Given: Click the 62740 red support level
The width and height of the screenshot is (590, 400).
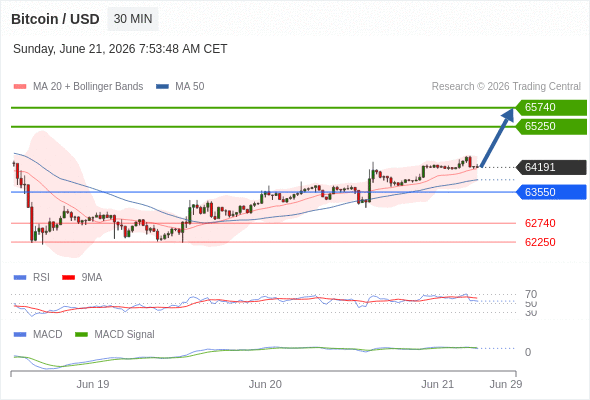Looking at the screenshot, I should pyautogui.click(x=540, y=223).
